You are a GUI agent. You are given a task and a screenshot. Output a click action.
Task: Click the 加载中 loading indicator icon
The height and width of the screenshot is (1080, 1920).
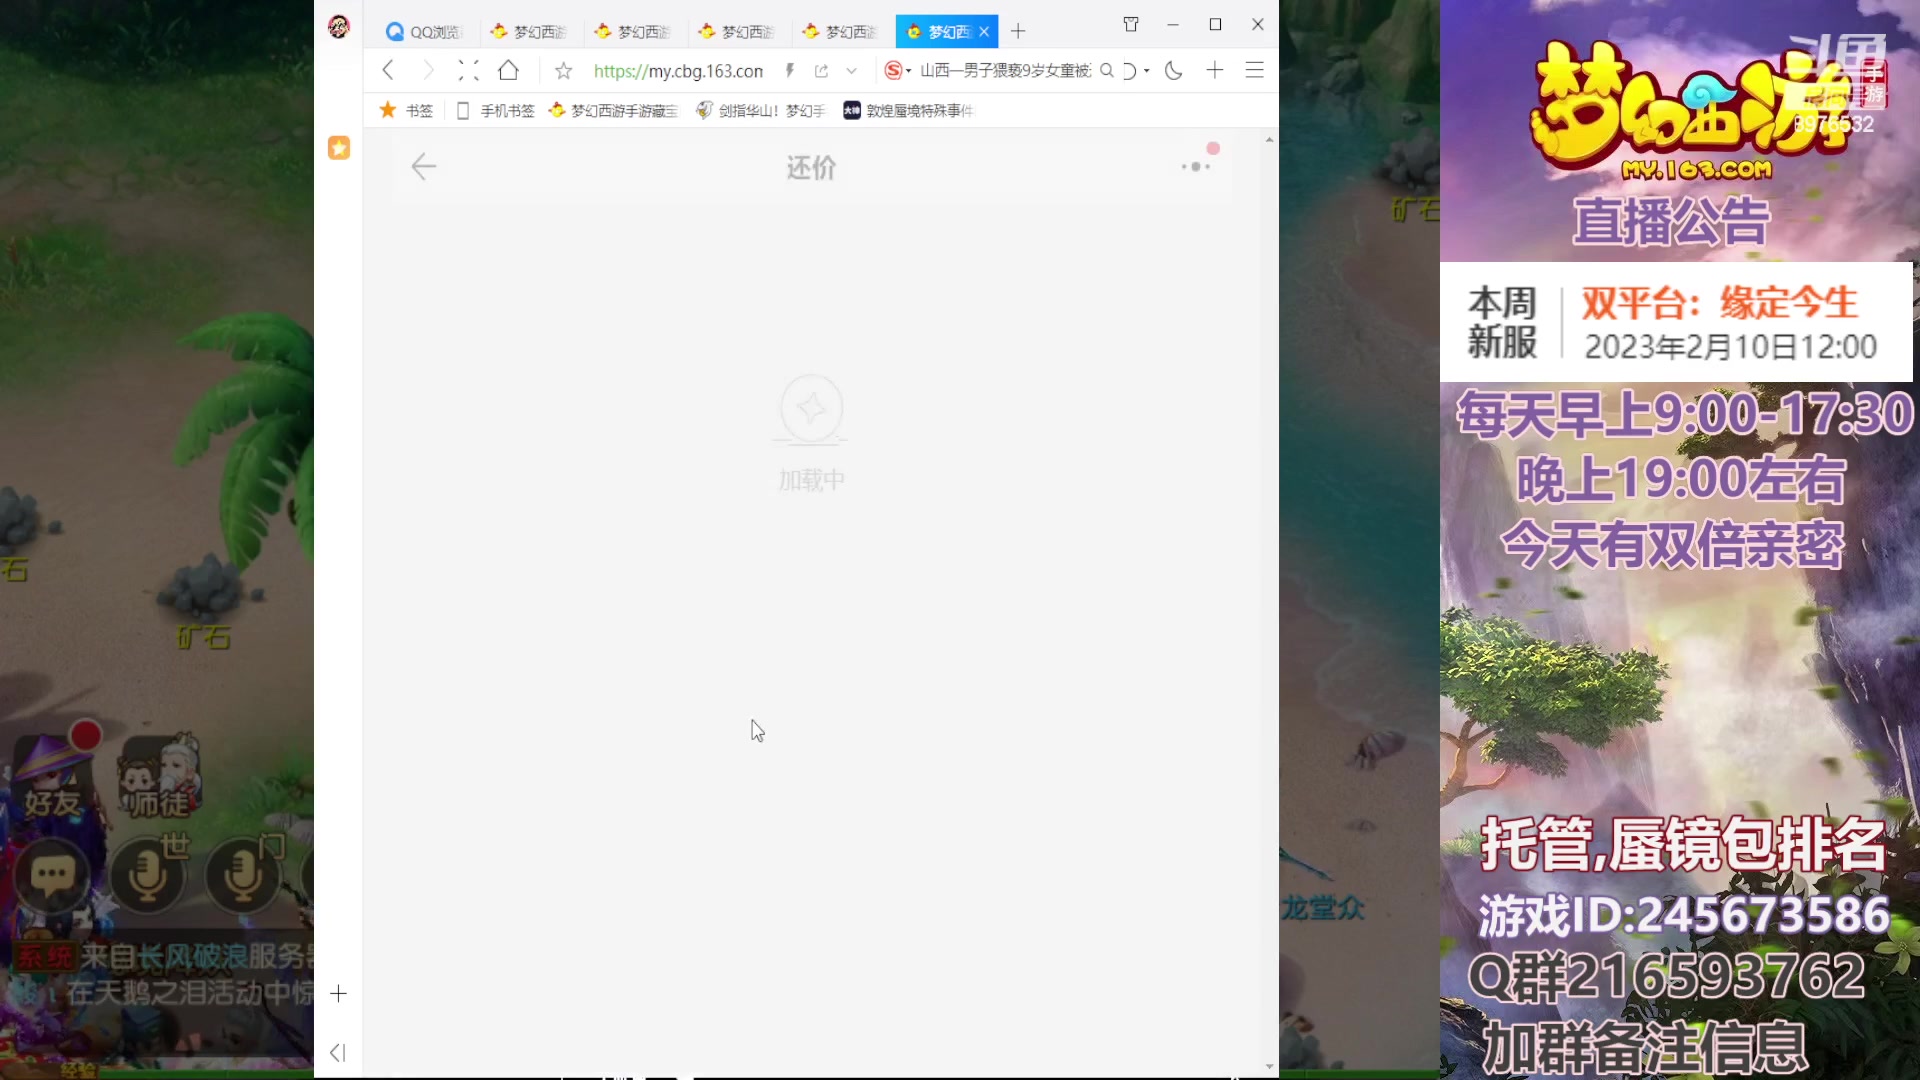tap(811, 409)
